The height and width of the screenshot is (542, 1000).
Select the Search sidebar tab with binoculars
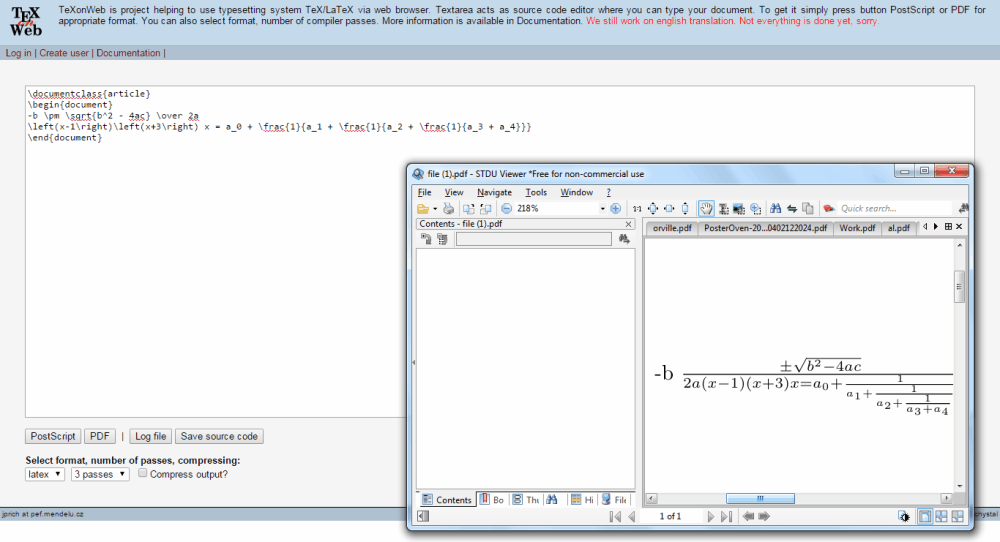pyautogui.click(x=552, y=500)
